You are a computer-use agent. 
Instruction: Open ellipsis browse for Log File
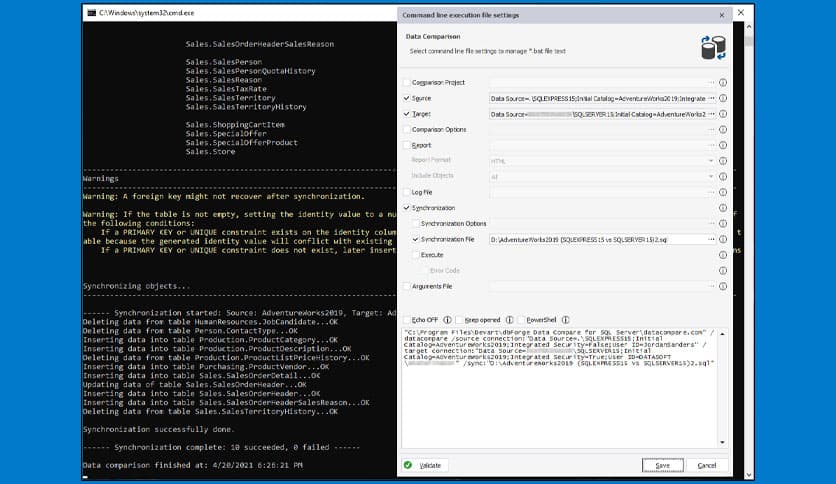(x=711, y=192)
